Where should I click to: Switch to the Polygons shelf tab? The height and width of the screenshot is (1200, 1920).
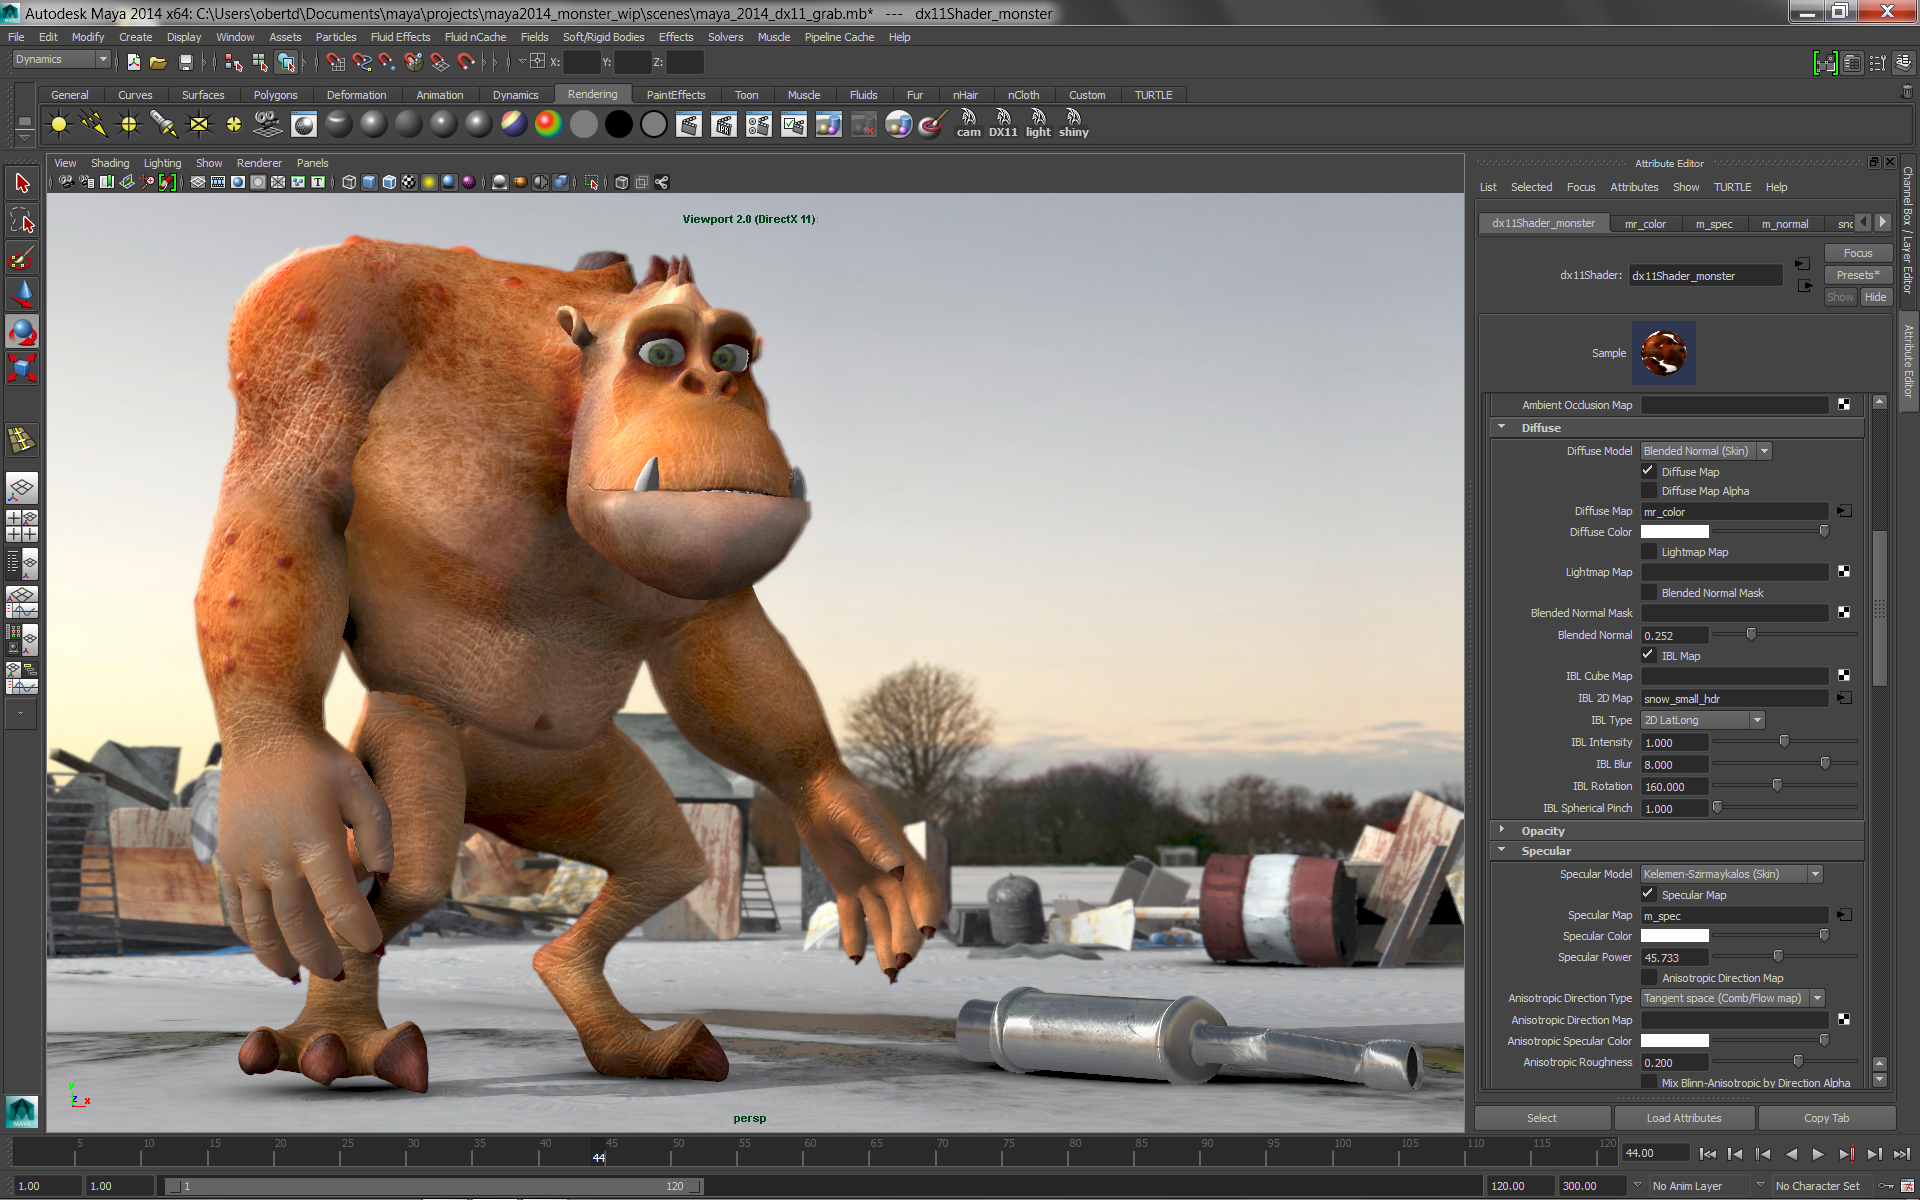pyautogui.click(x=275, y=95)
